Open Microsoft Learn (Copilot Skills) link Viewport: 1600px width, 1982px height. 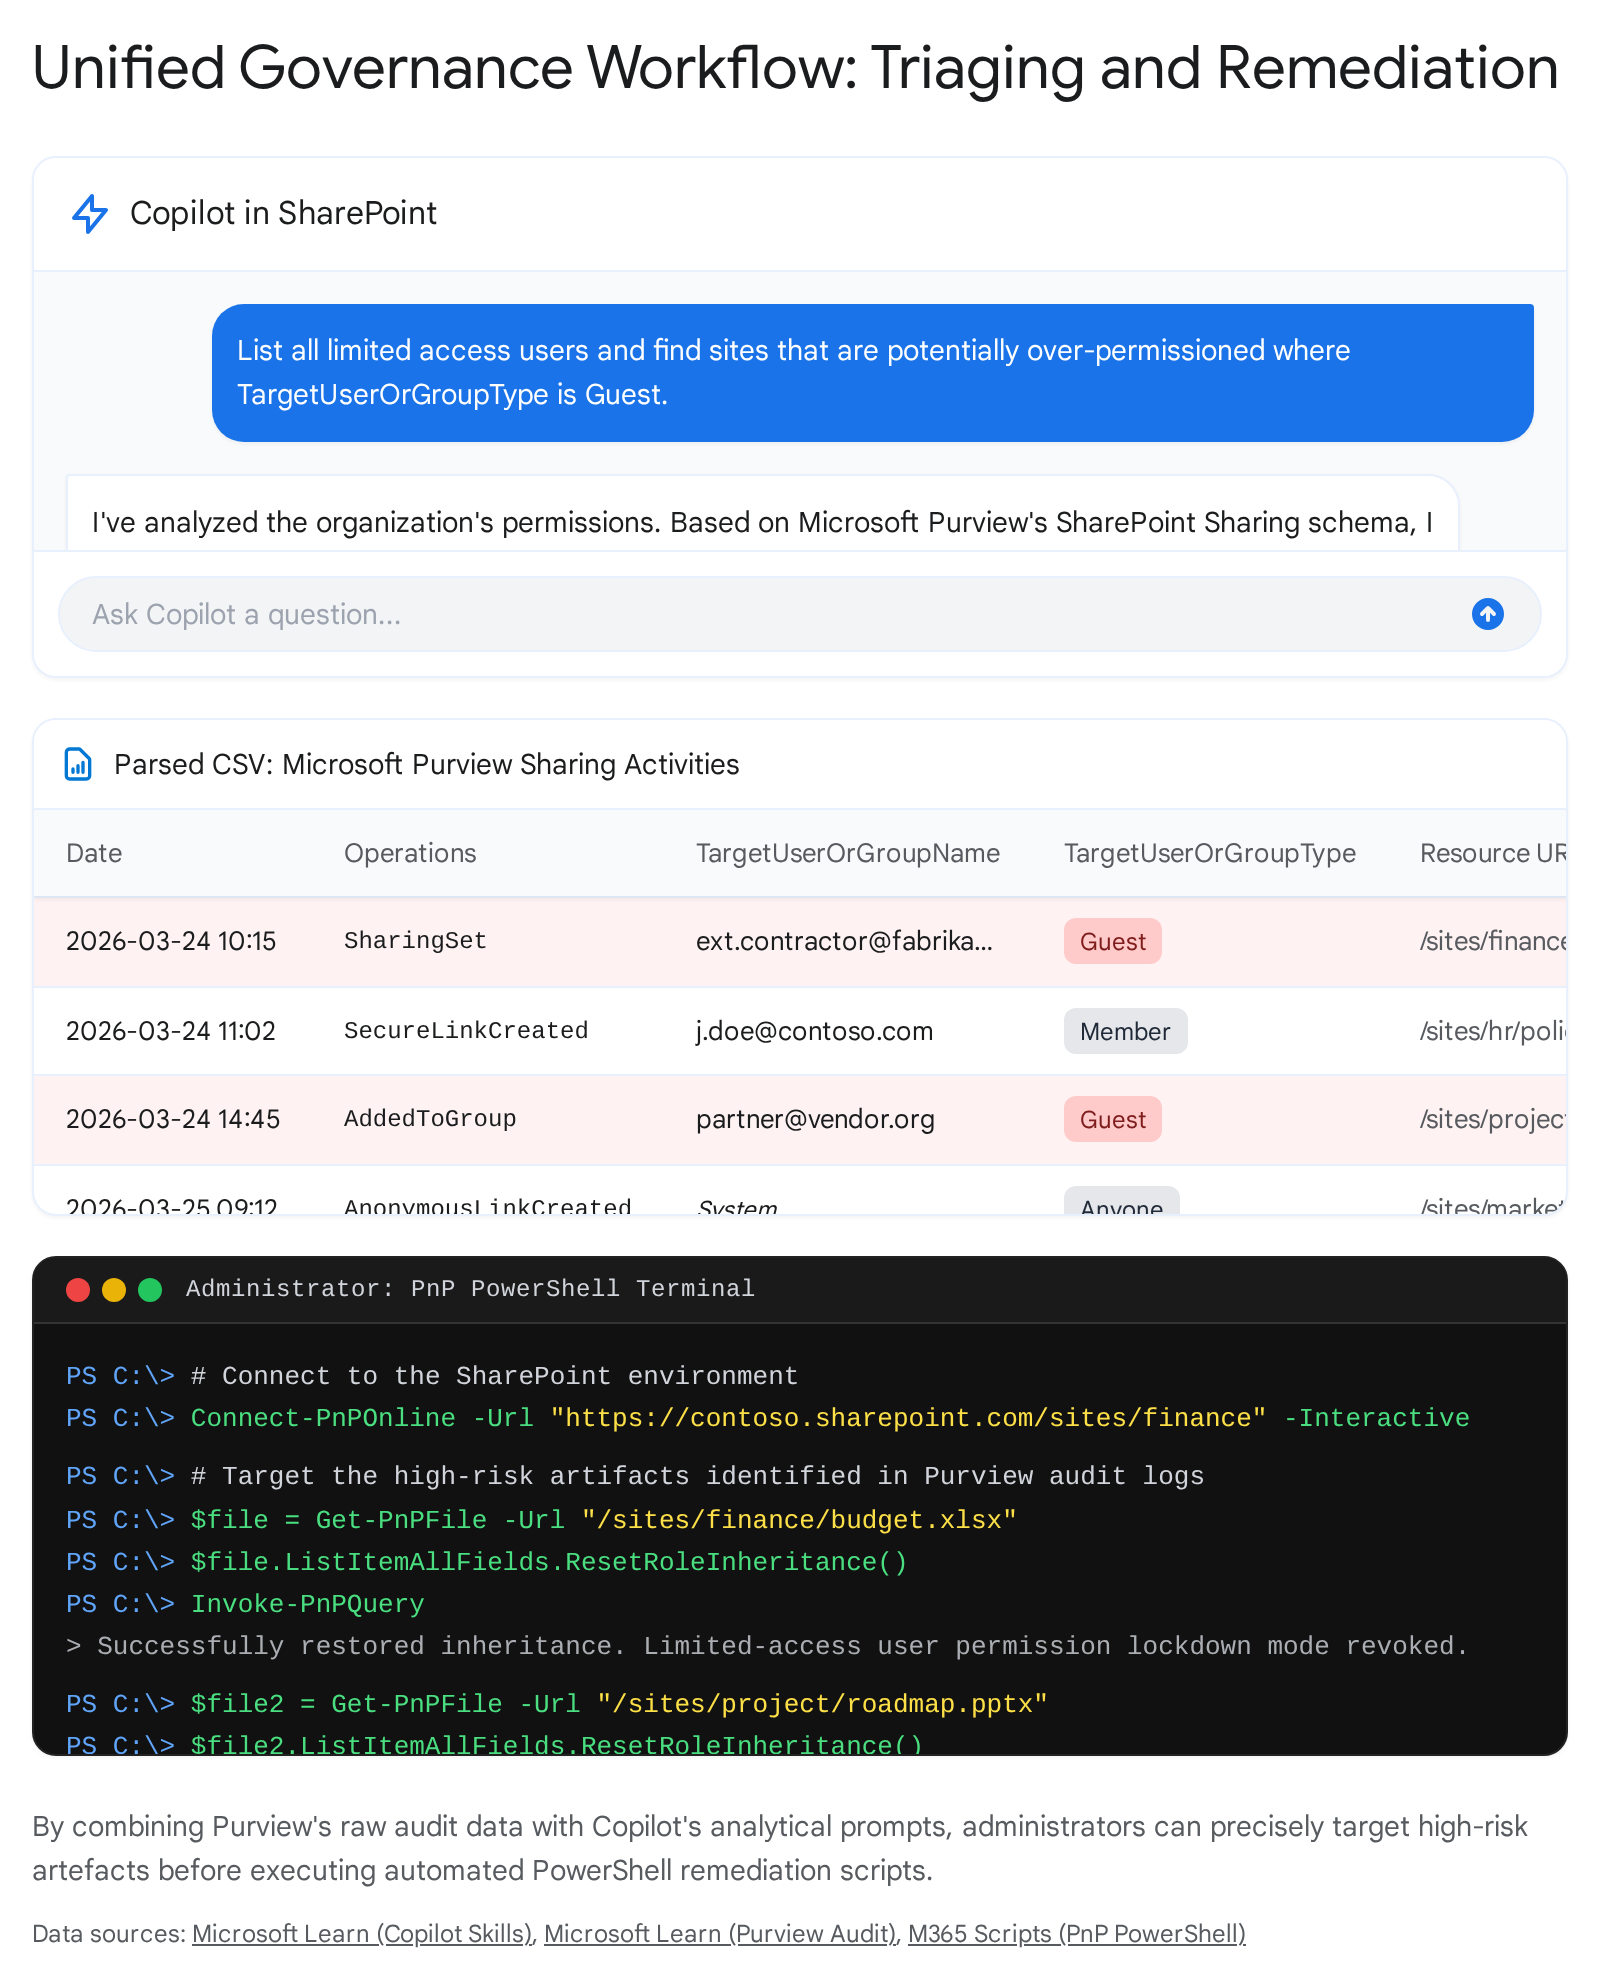pyautogui.click(x=362, y=1934)
